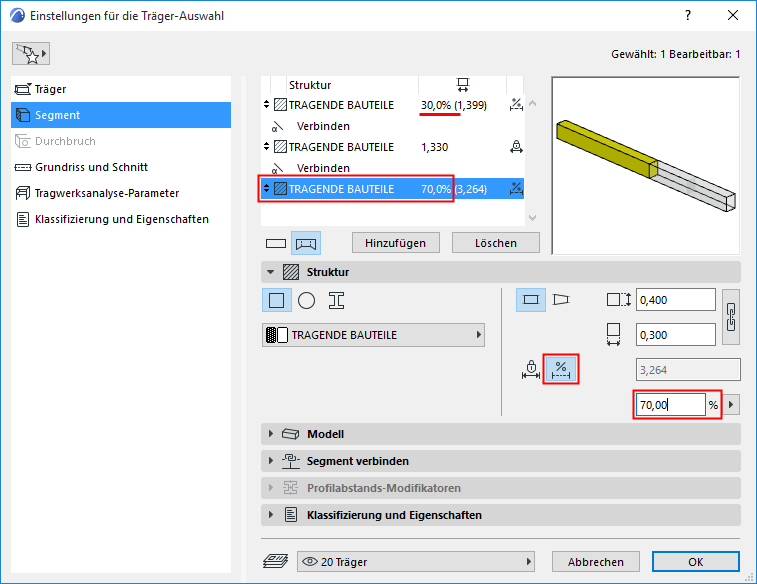Screen dimensions: 757x584
Task: Expand the Segment verbinden panel
Action: pos(271,461)
